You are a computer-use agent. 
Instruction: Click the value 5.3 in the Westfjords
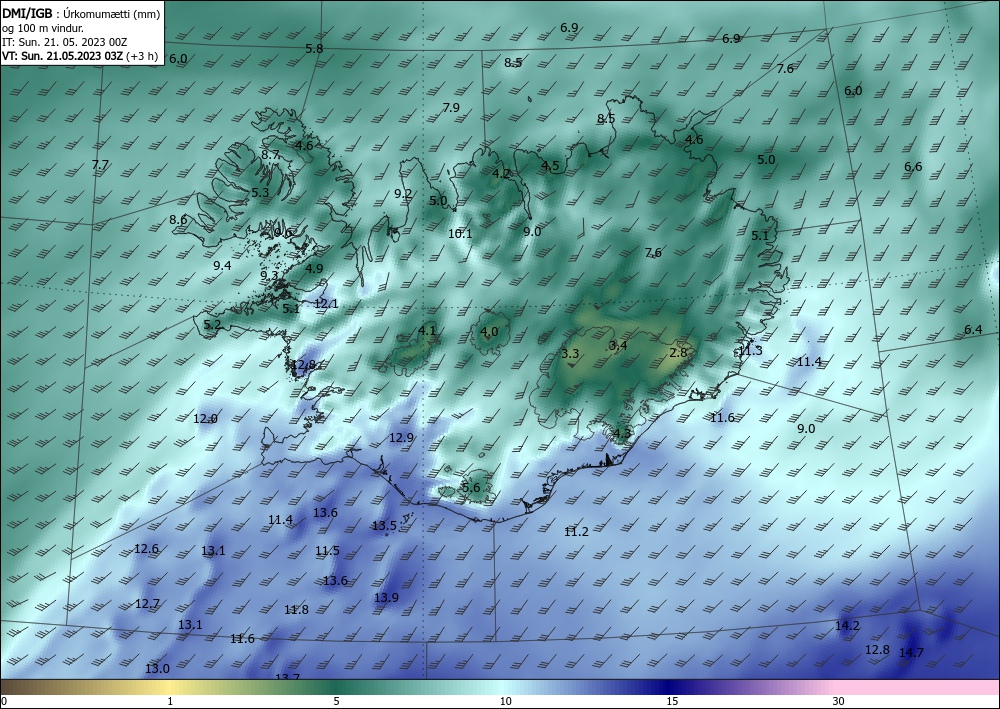[x=260, y=192]
